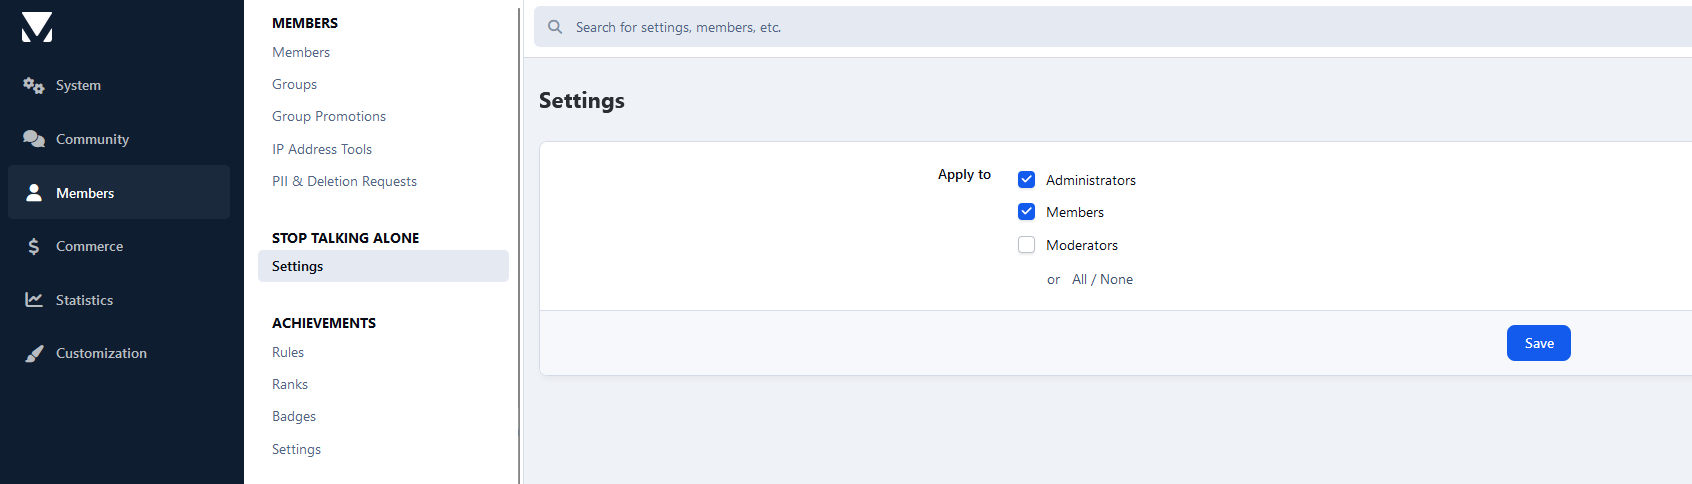
Task: Open Groups in the Members menu
Action: [x=294, y=85]
